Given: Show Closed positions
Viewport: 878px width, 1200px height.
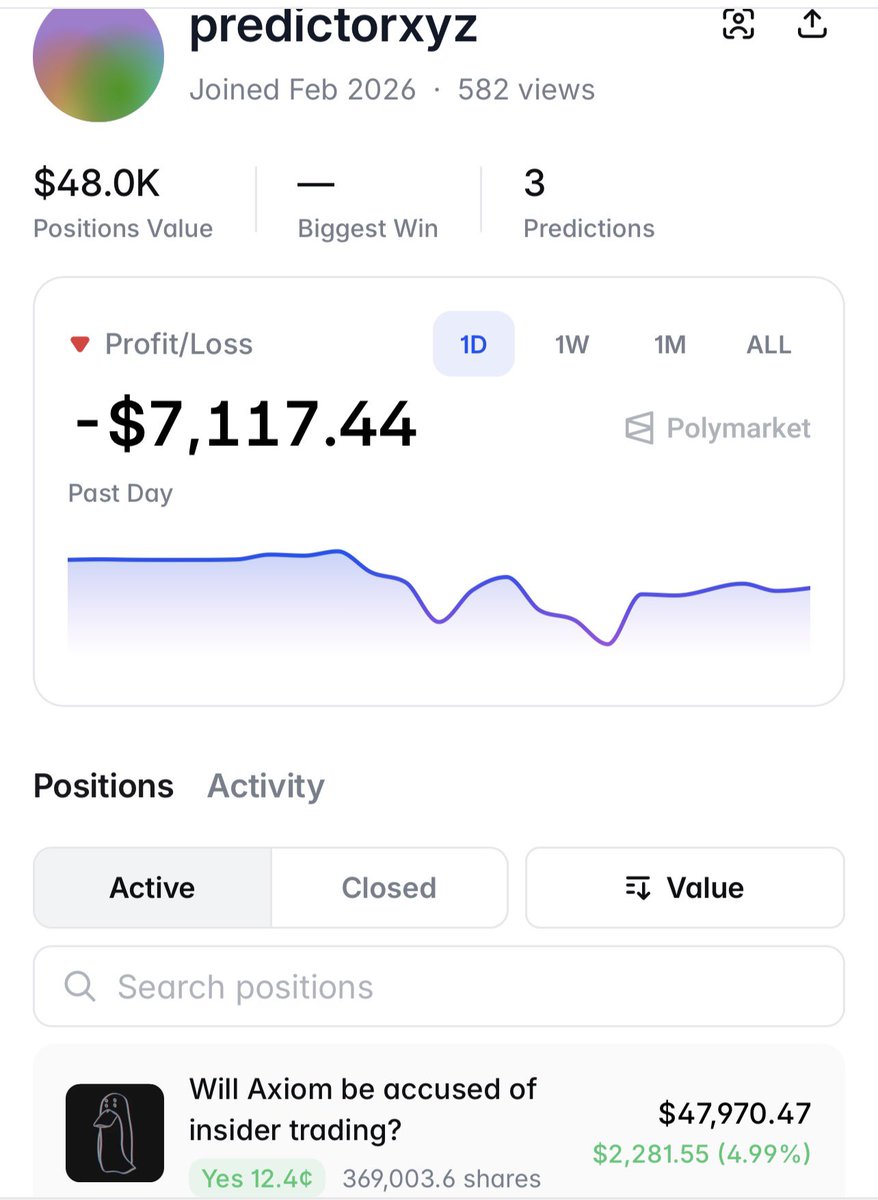Looking at the screenshot, I should [x=389, y=888].
